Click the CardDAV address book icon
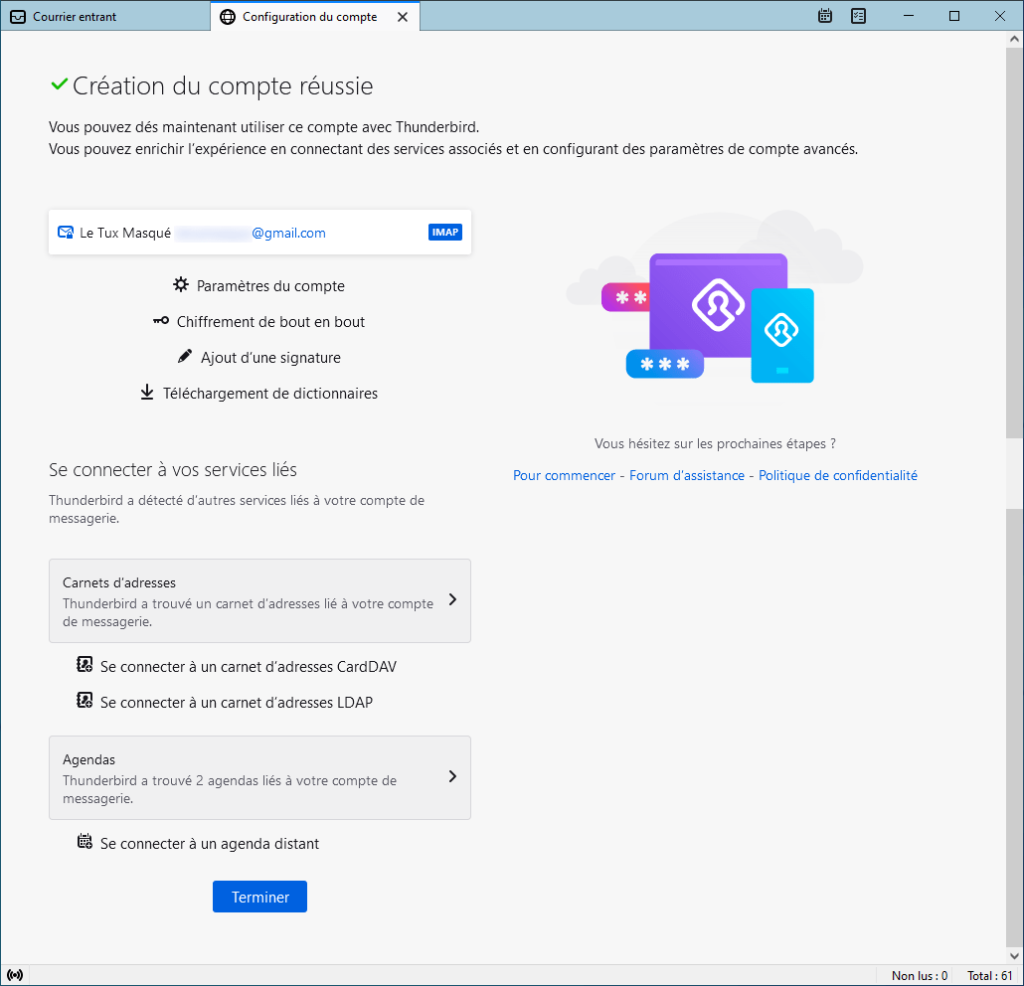This screenshot has height=986, width=1024. (85, 665)
